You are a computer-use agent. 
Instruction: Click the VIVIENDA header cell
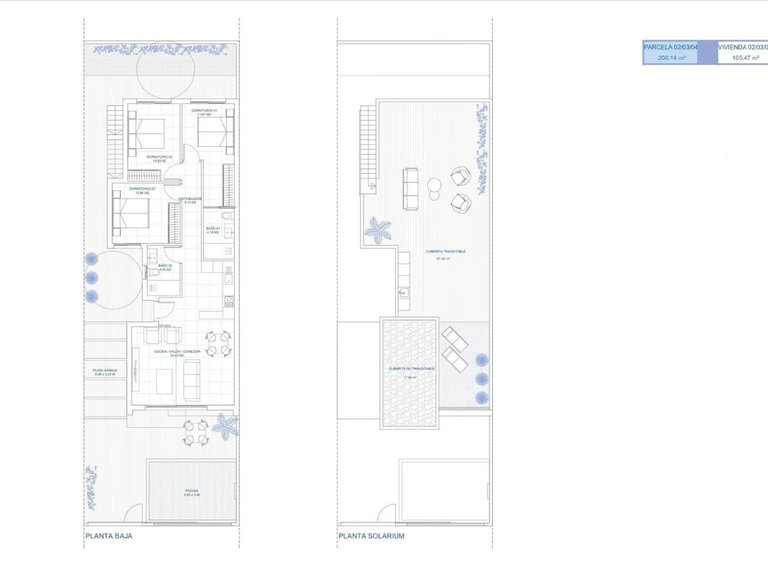[741, 46]
